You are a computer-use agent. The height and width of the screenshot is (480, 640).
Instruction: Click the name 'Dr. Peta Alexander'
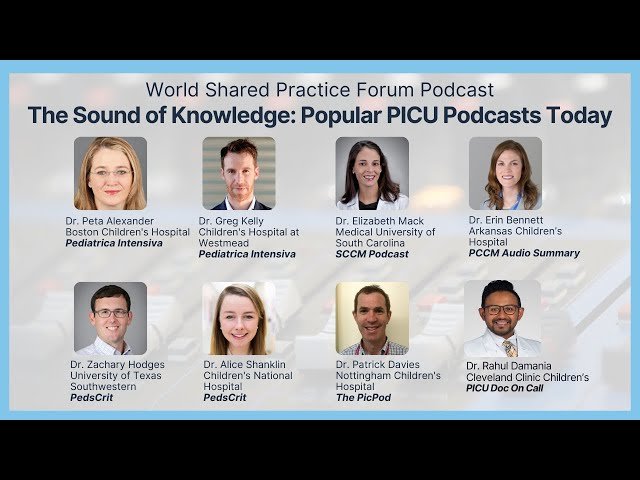coord(109,221)
